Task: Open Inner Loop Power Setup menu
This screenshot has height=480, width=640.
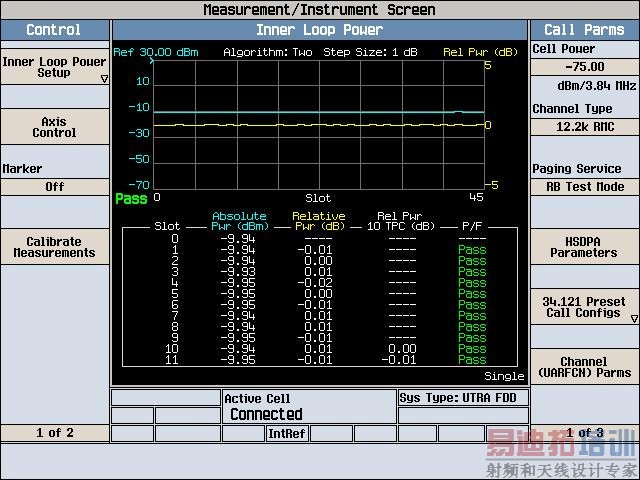Action: (x=54, y=67)
